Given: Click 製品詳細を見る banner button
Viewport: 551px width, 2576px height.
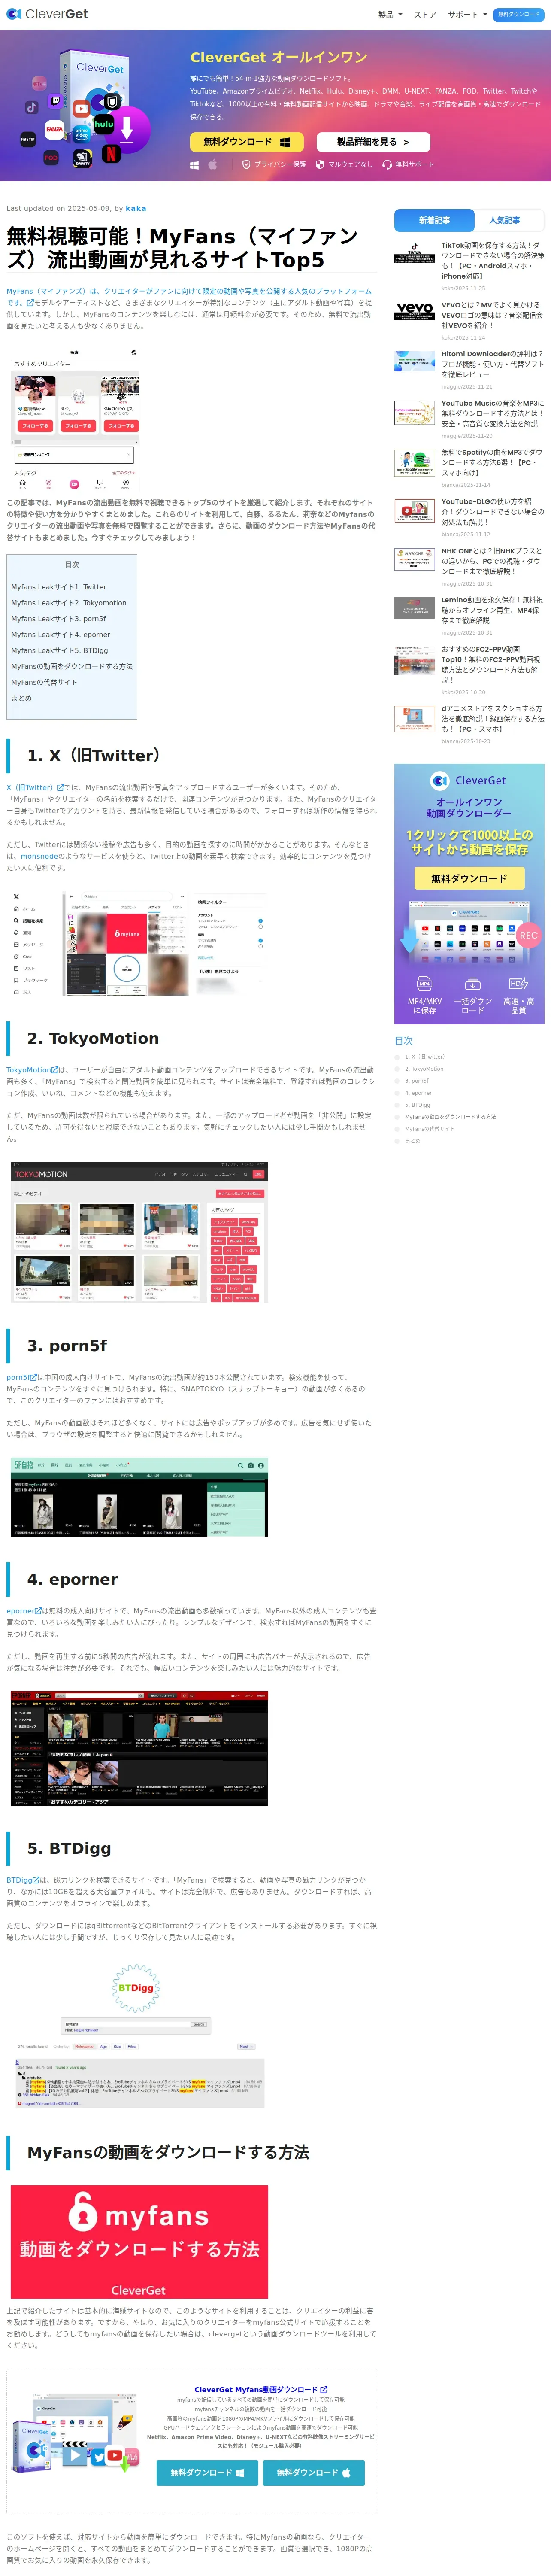Looking at the screenshot, I should (373, 142).
